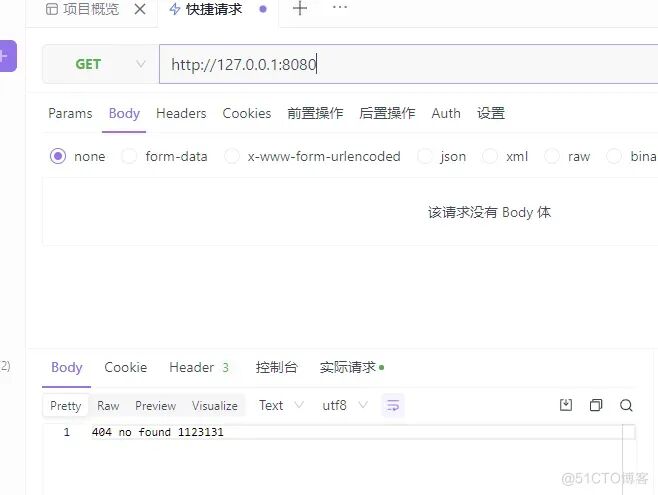
Task: Click the URL input field
Action: pos(408,64)
